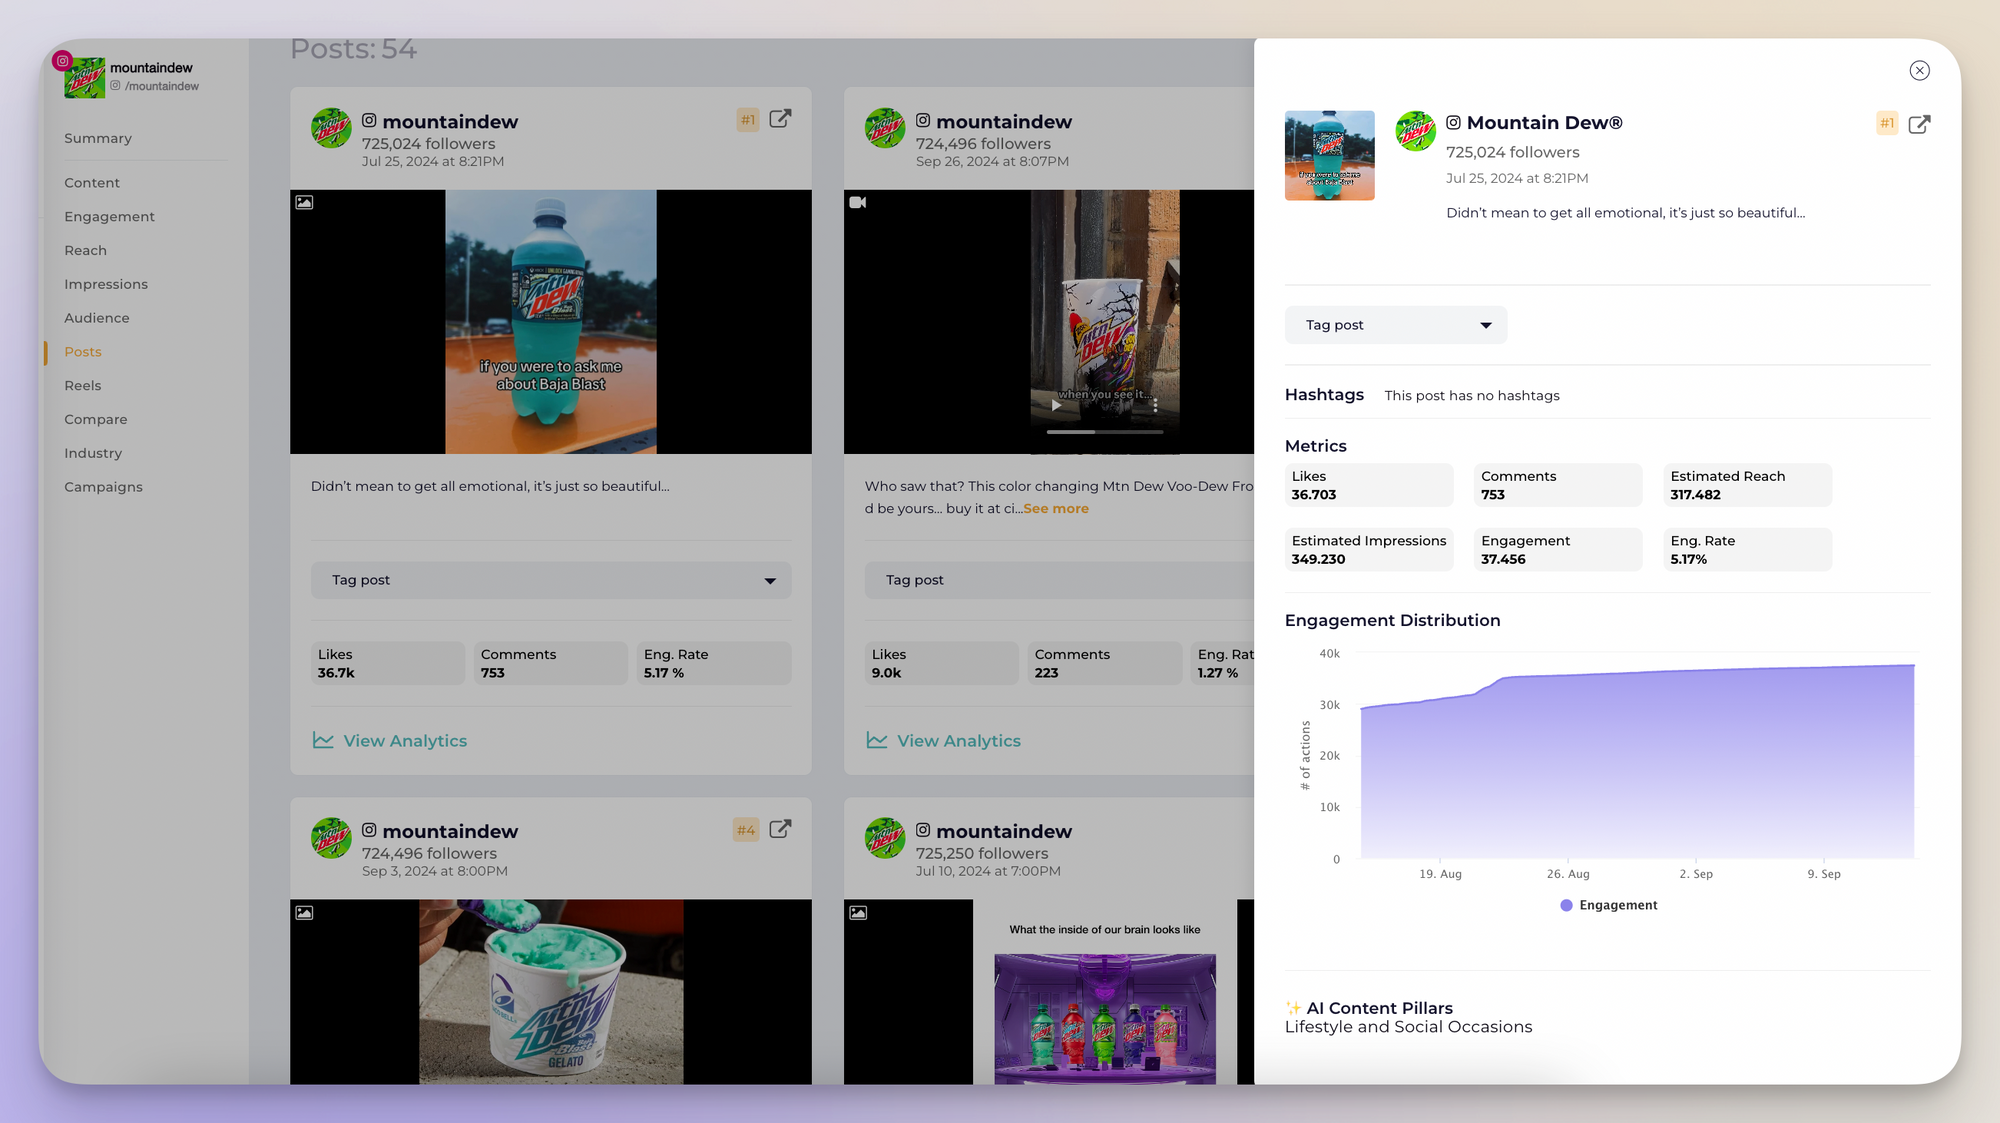Click the video progress bar
This screenshot has height=1123, width=2000.
click(x=1105, y=432)
